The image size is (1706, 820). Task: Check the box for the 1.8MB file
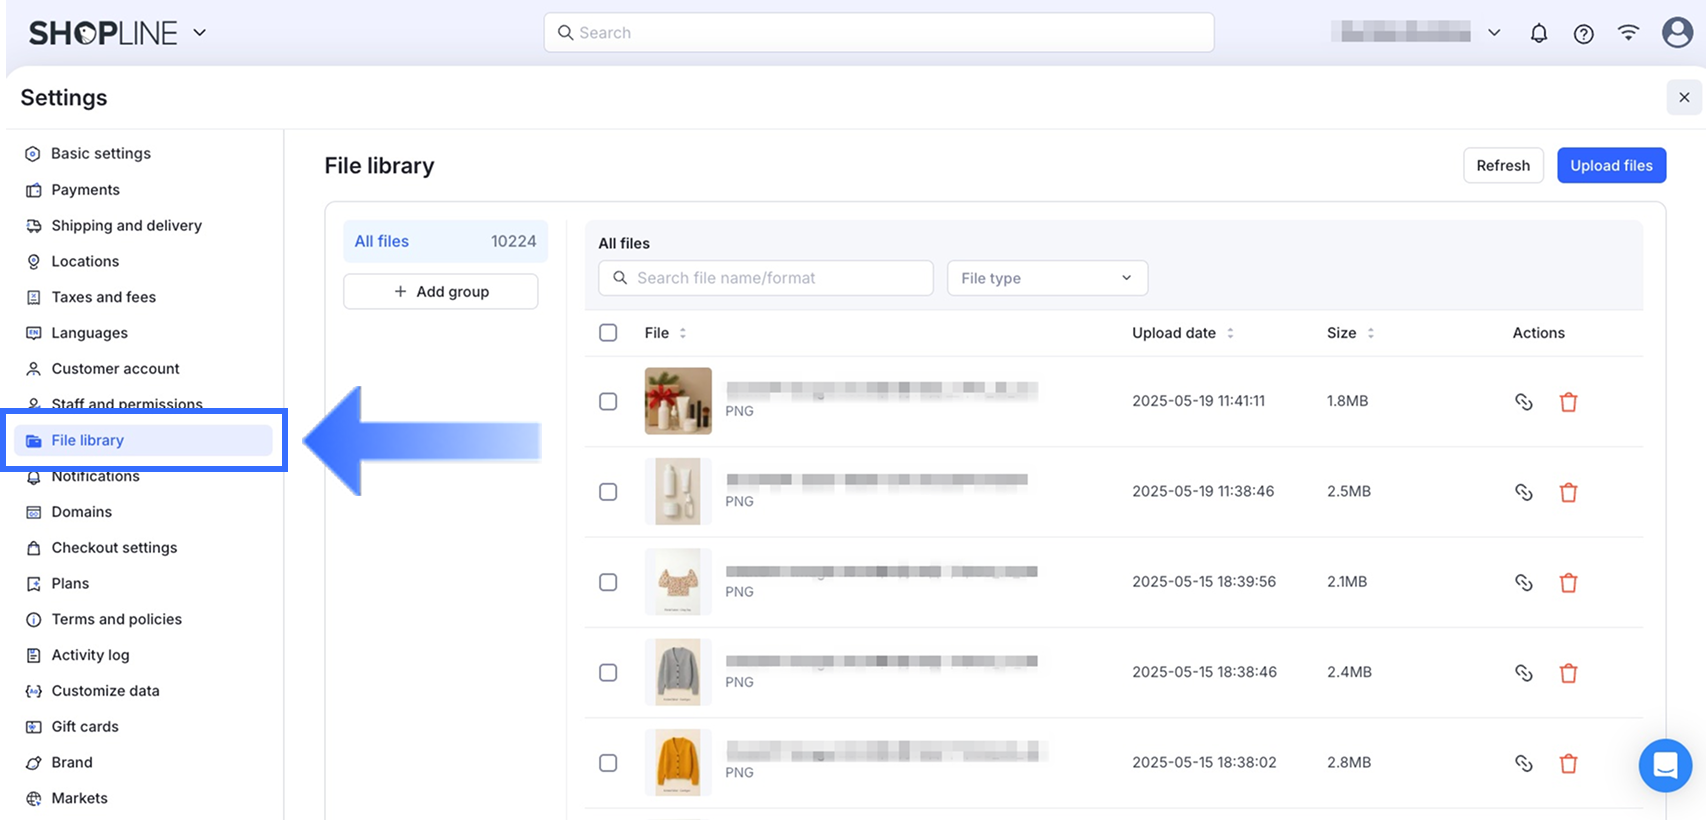click(608, 401)
